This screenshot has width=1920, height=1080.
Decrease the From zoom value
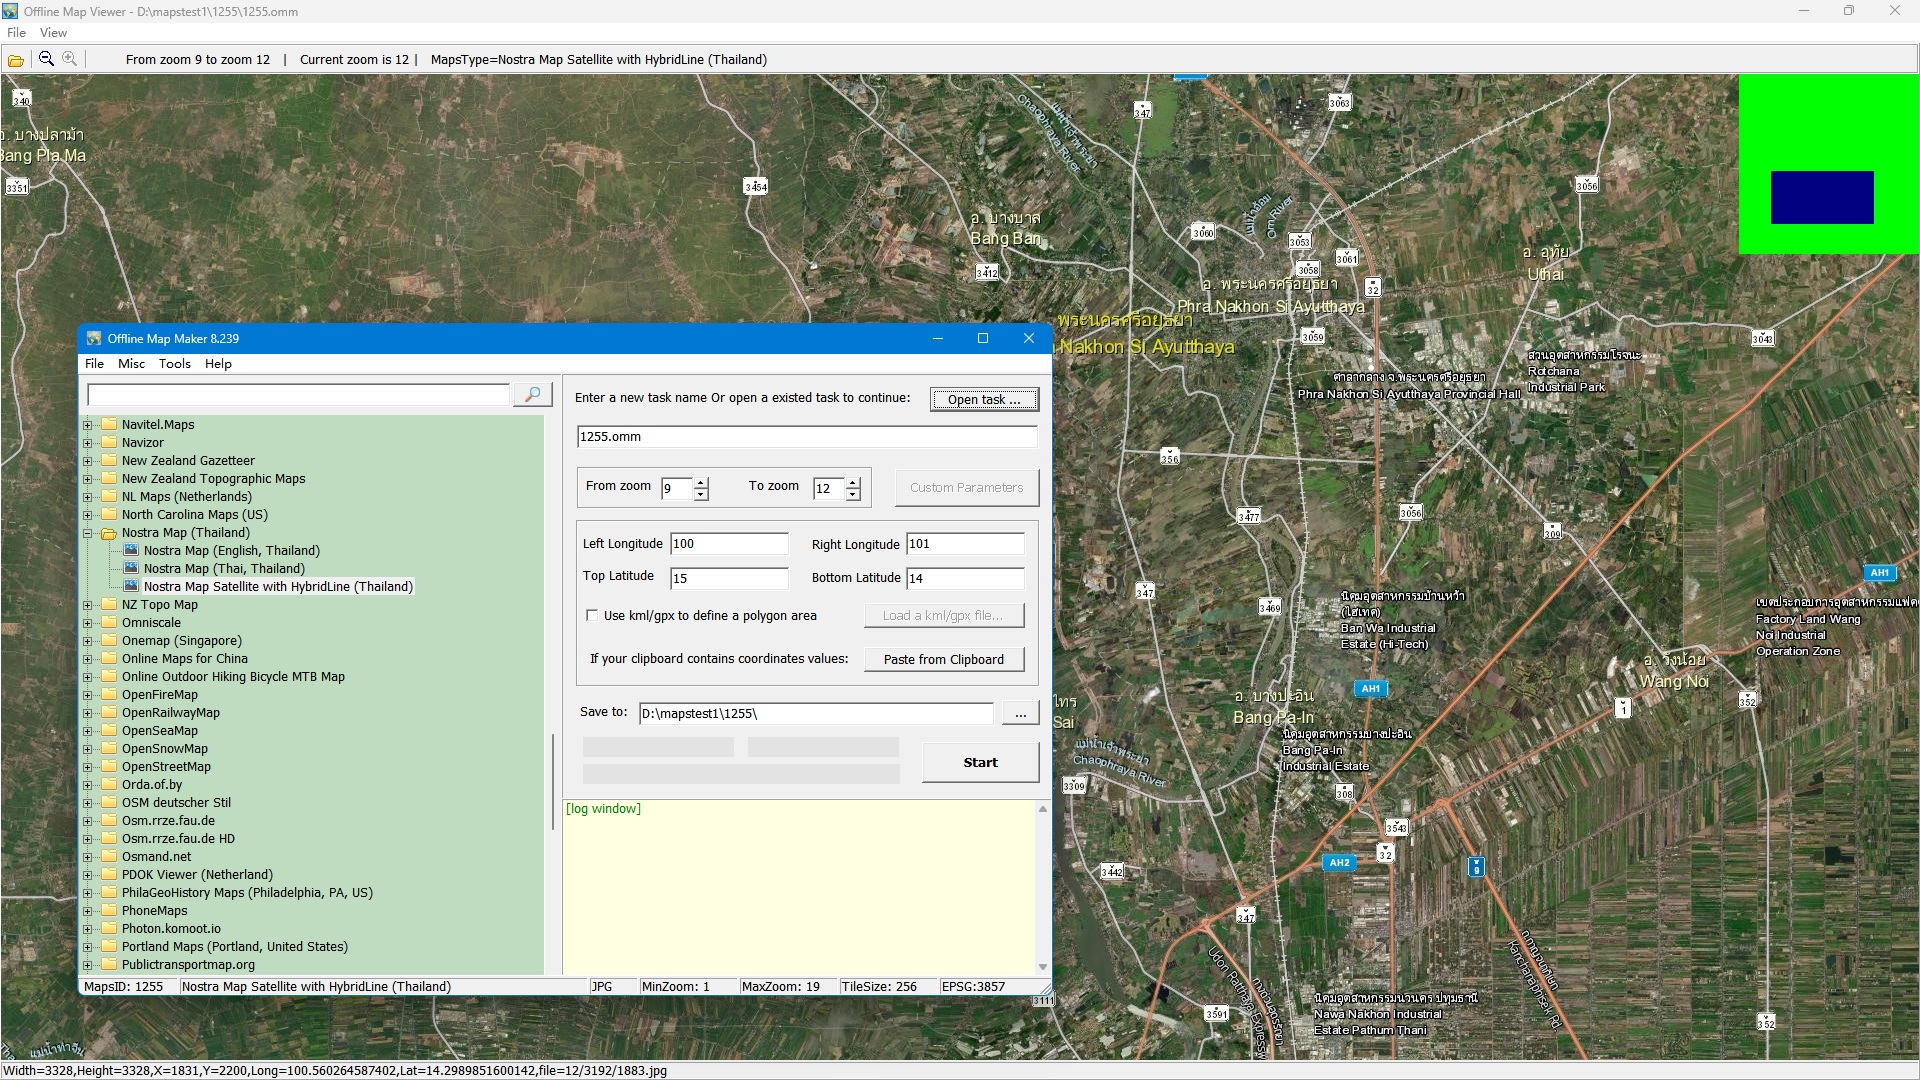click(x=701, y=495)
